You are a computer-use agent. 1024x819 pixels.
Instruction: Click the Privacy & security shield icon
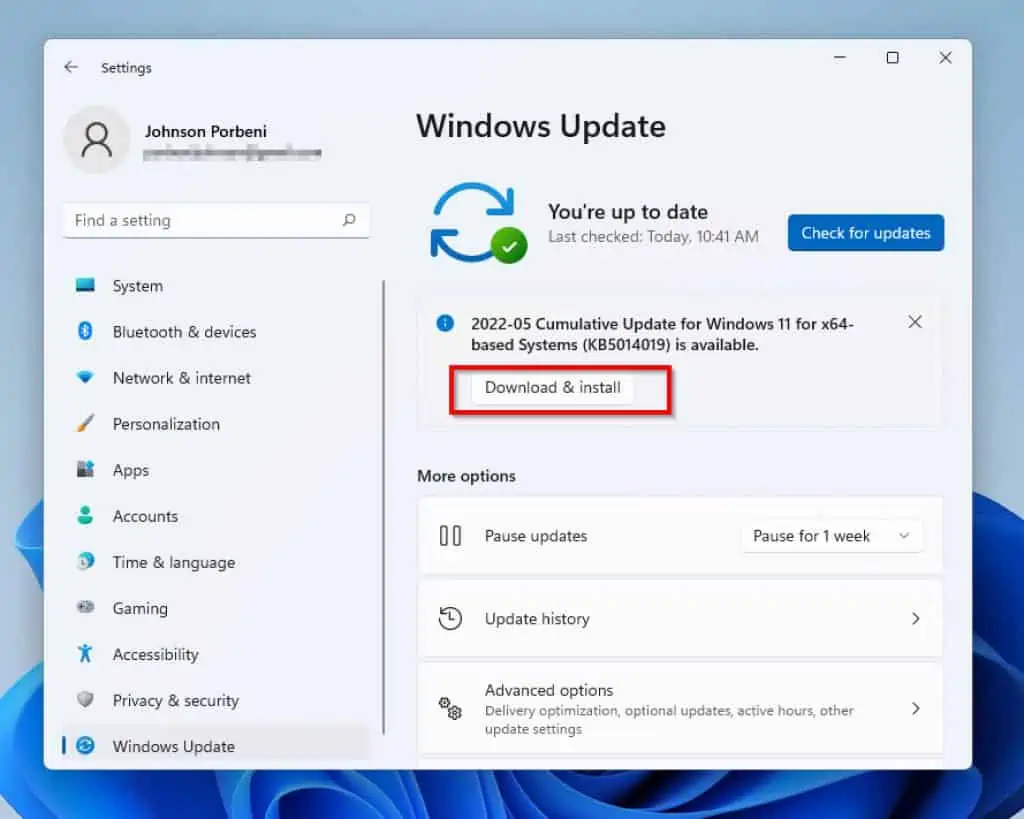[x=86, y=700]
